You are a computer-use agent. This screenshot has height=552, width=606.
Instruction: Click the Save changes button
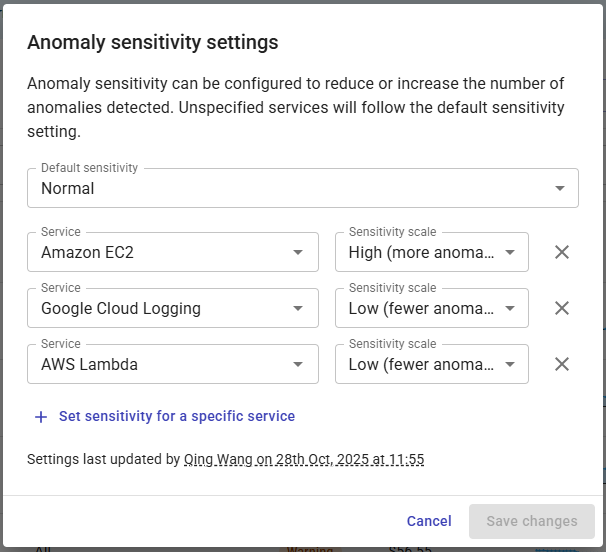click(x=532, y=521)
